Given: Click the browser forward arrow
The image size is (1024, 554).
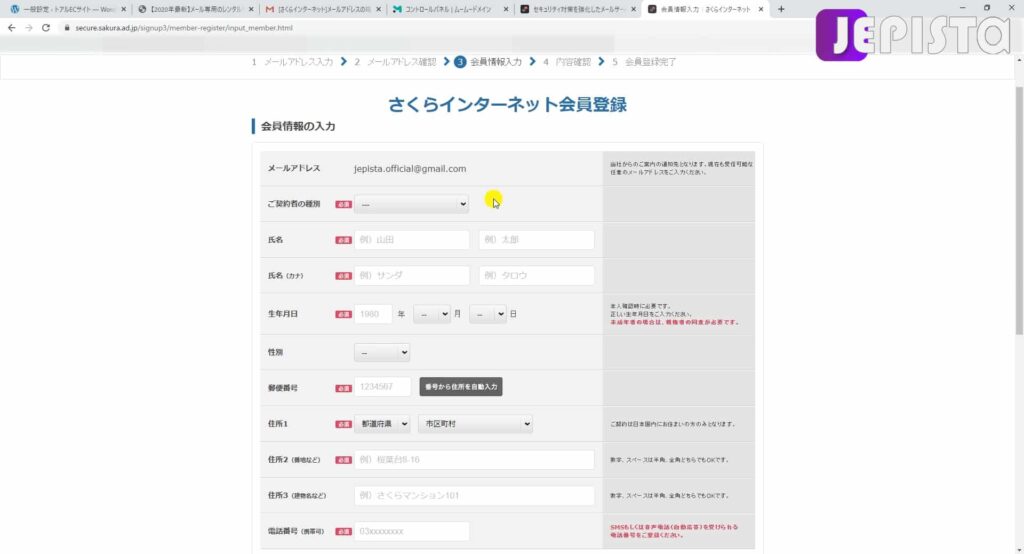Looking at the screenshot, I should pos(28,28).
